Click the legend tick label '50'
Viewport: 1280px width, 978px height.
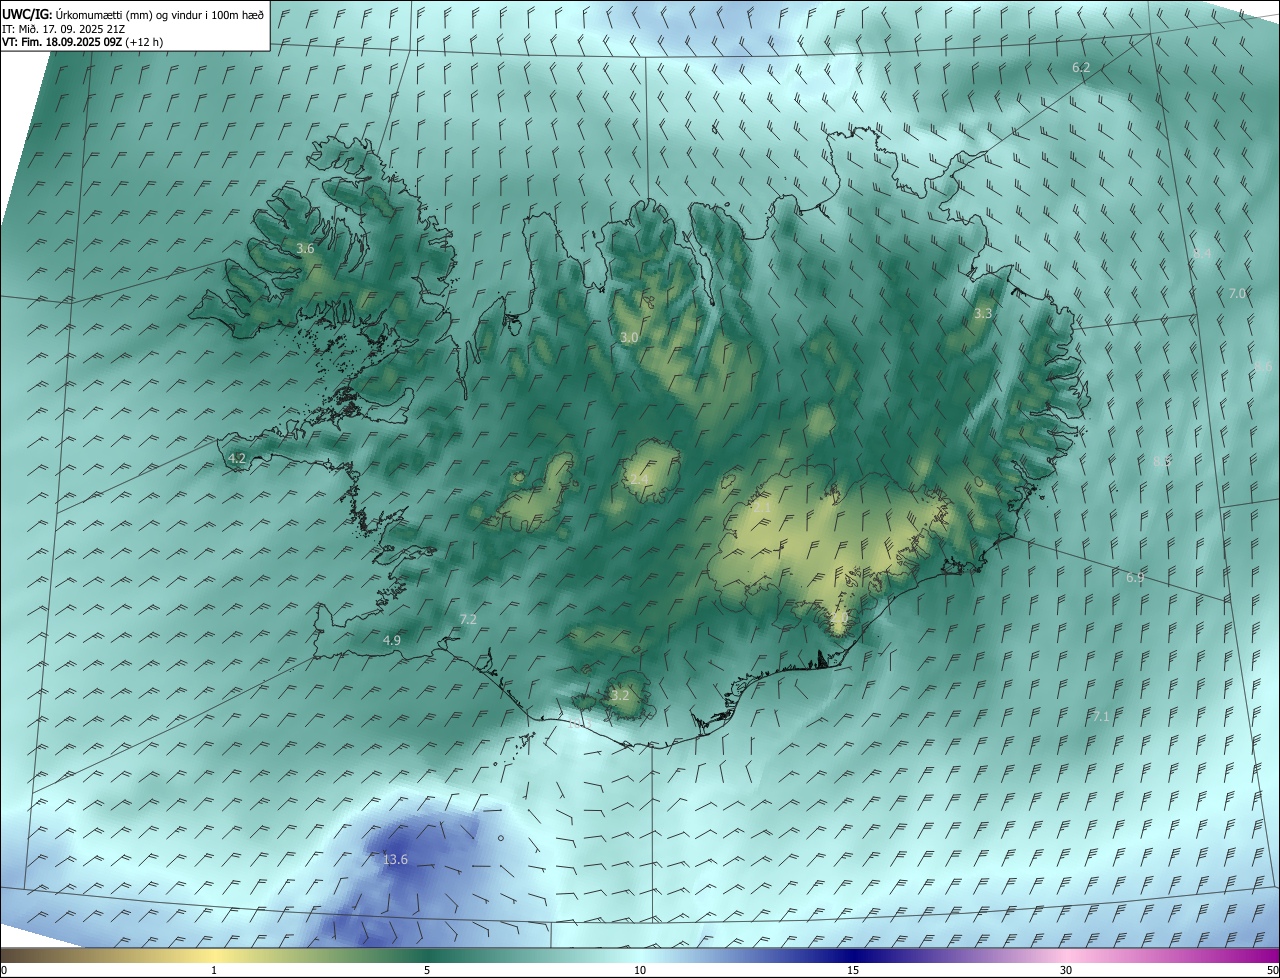coord(1272,970)
